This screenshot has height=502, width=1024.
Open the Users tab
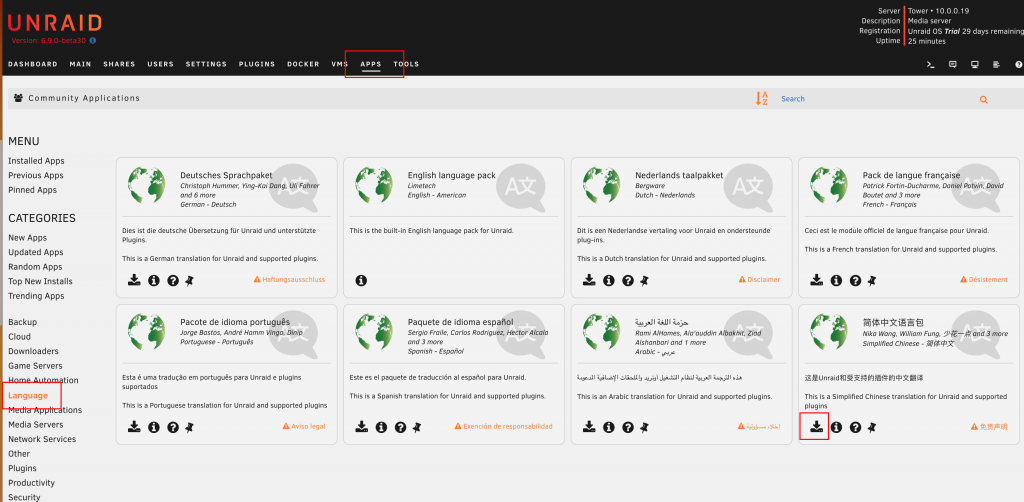pos(161,64)
